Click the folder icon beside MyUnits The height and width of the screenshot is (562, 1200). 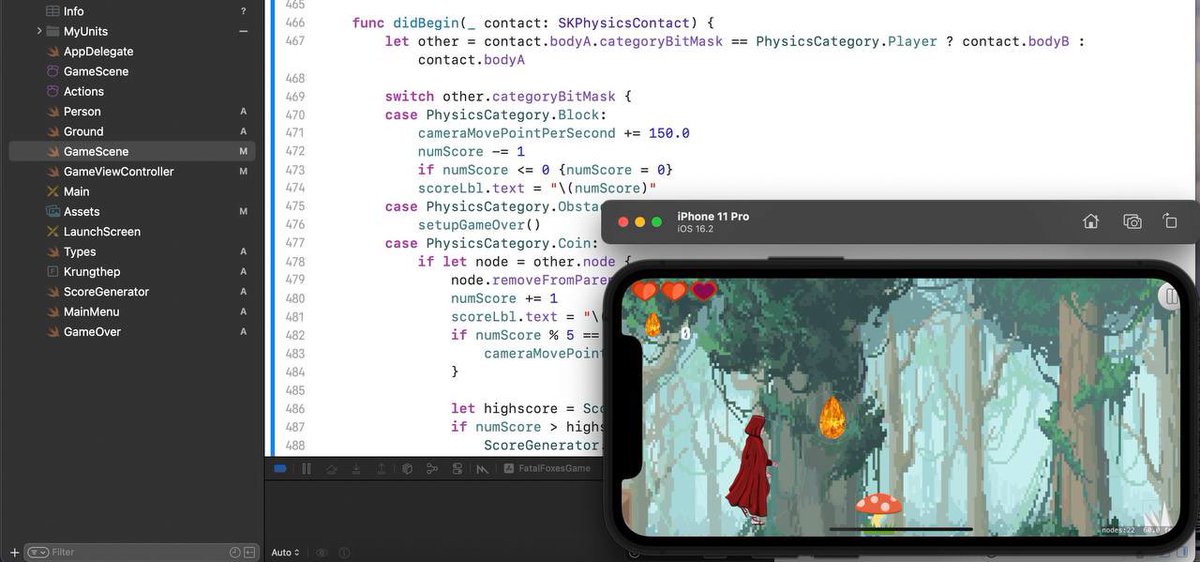click(53, 31)
